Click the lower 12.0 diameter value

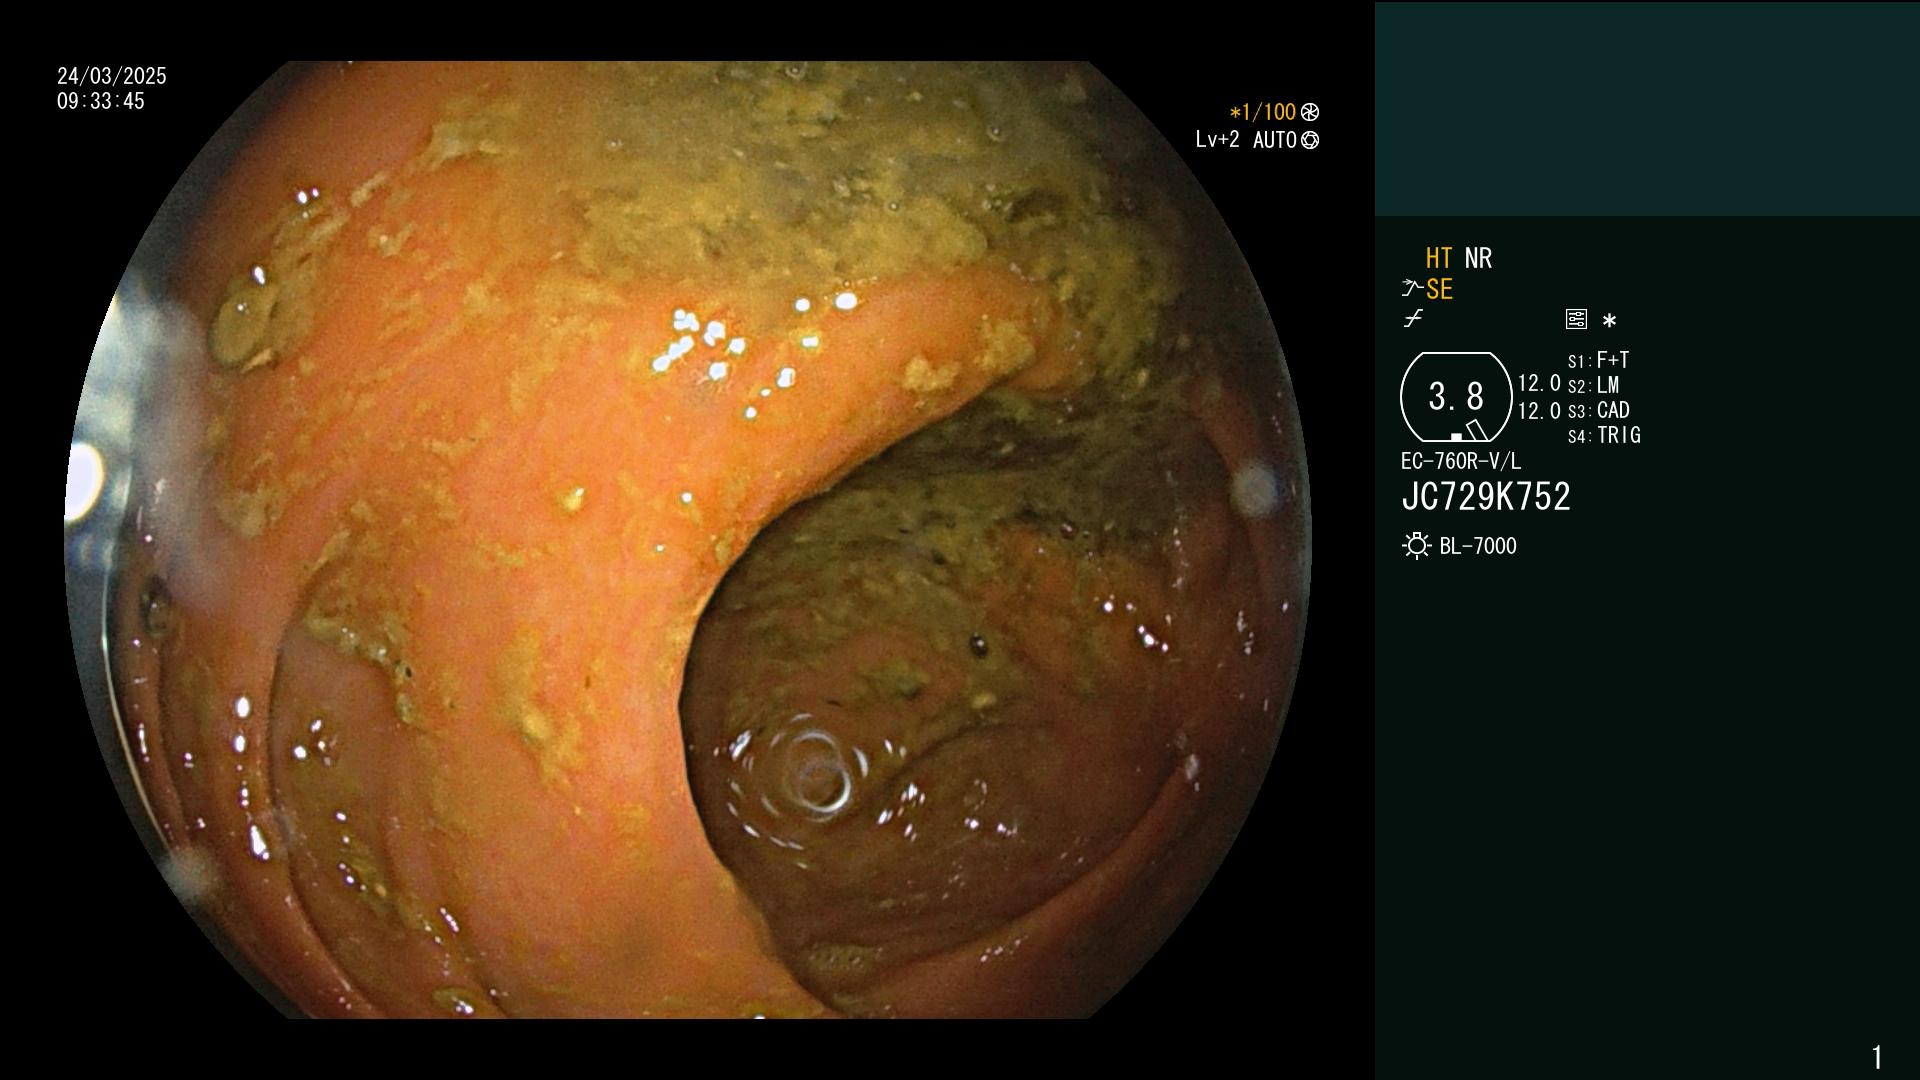pos(1539,411)
